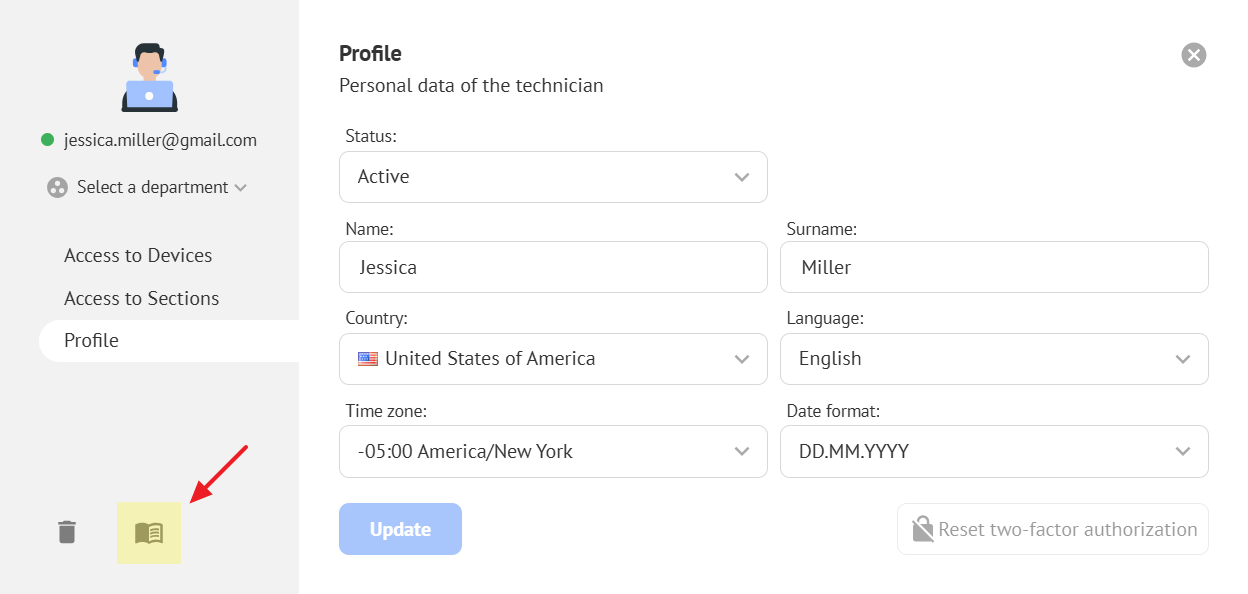Go to Access to Devices section
The image size is (1248, 594).
pyautogui.click(x=138, y=255)
